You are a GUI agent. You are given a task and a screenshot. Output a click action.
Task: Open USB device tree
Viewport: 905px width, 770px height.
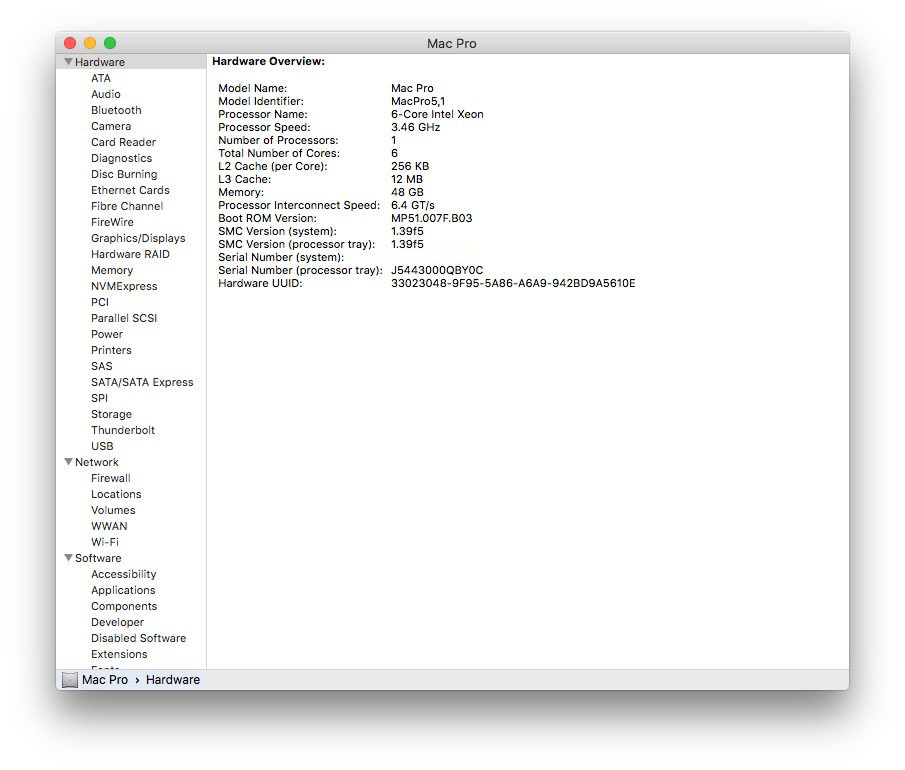click(102, 446)
